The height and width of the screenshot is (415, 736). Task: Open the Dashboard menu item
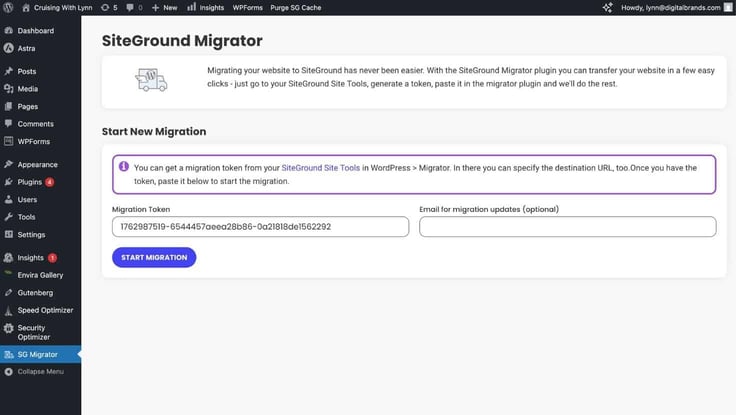pyautogui.click(x=36, y=31)
